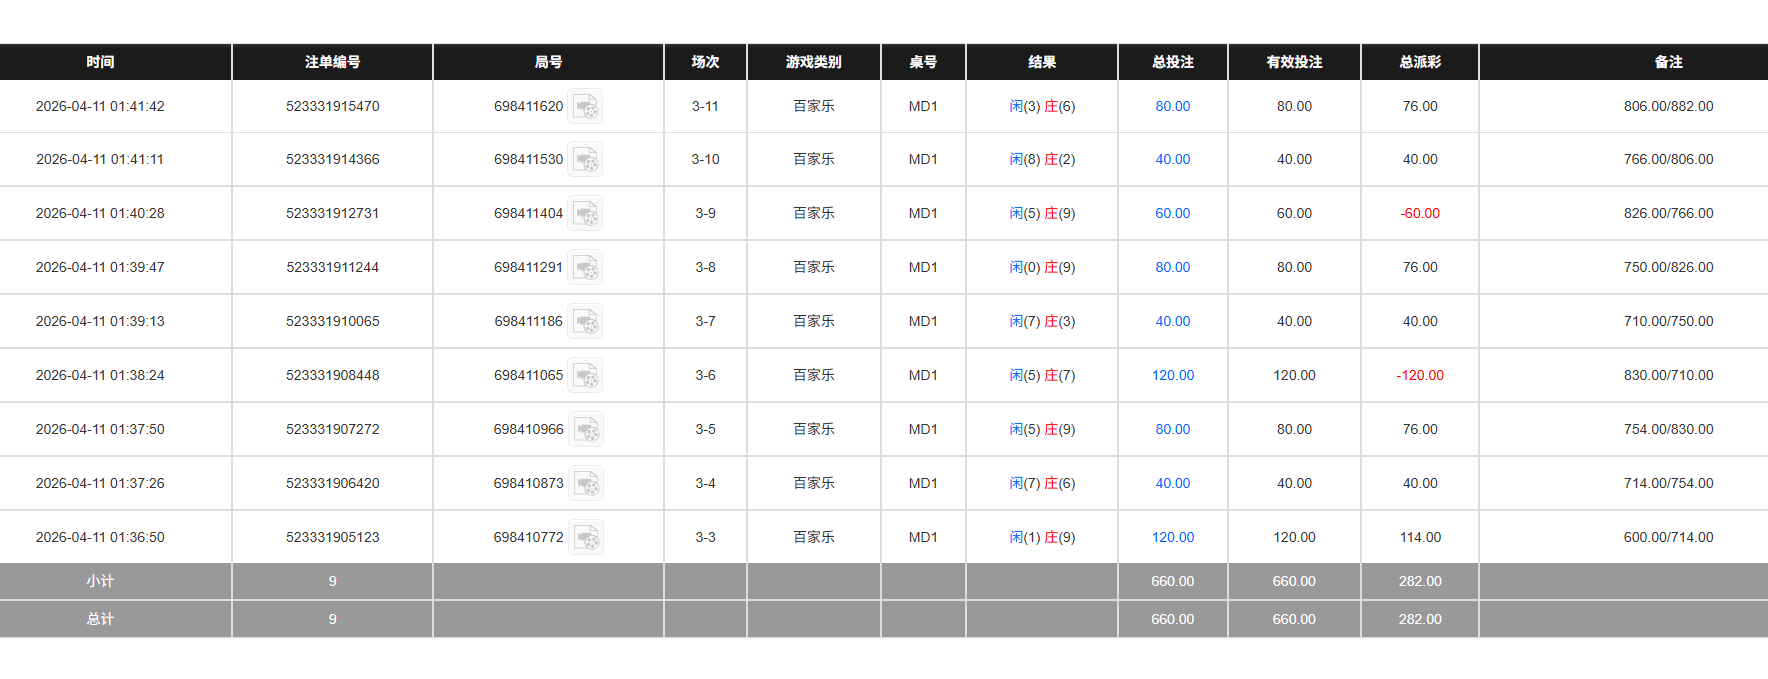Open bet details link 80.00 for round 3-11
Viewport: 1768px width, 679px height.
pyautogui.click(x=1172, y=106)
